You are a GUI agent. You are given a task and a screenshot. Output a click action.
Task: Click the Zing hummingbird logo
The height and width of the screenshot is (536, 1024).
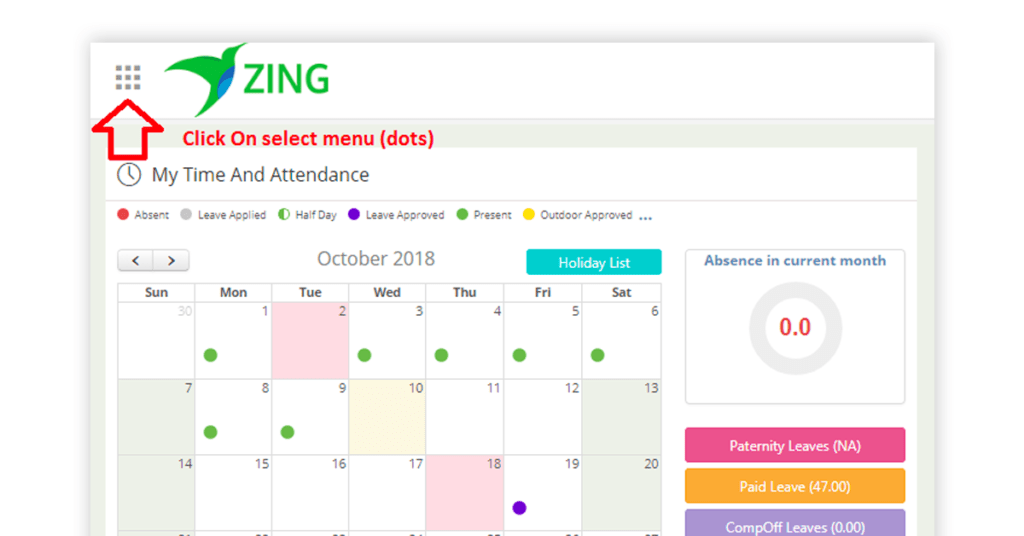tap(247, 79)
